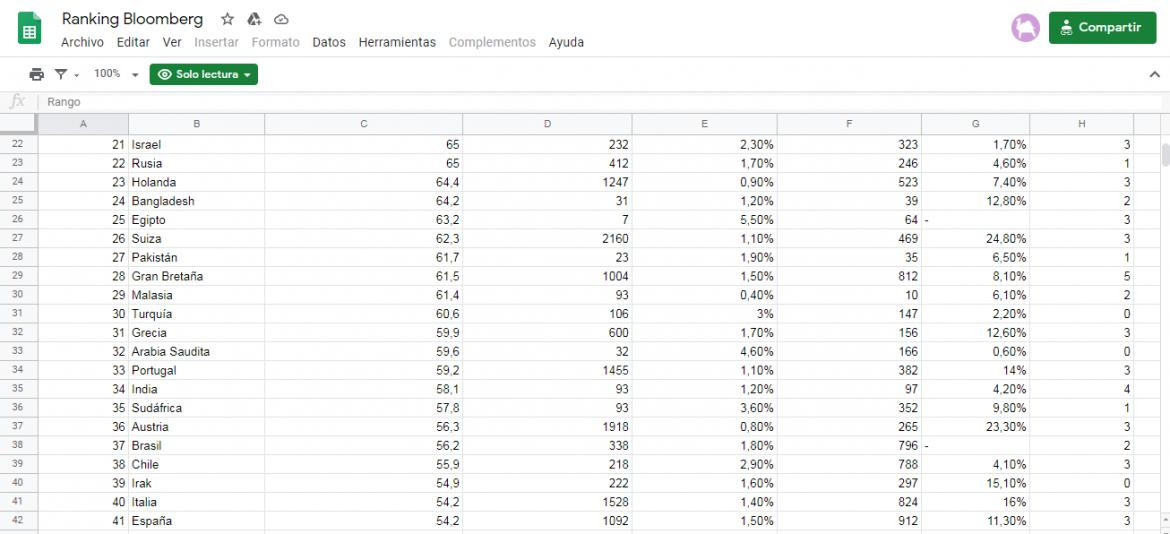
Task: Open the Ayuda menu
Action: click(566, 43)
